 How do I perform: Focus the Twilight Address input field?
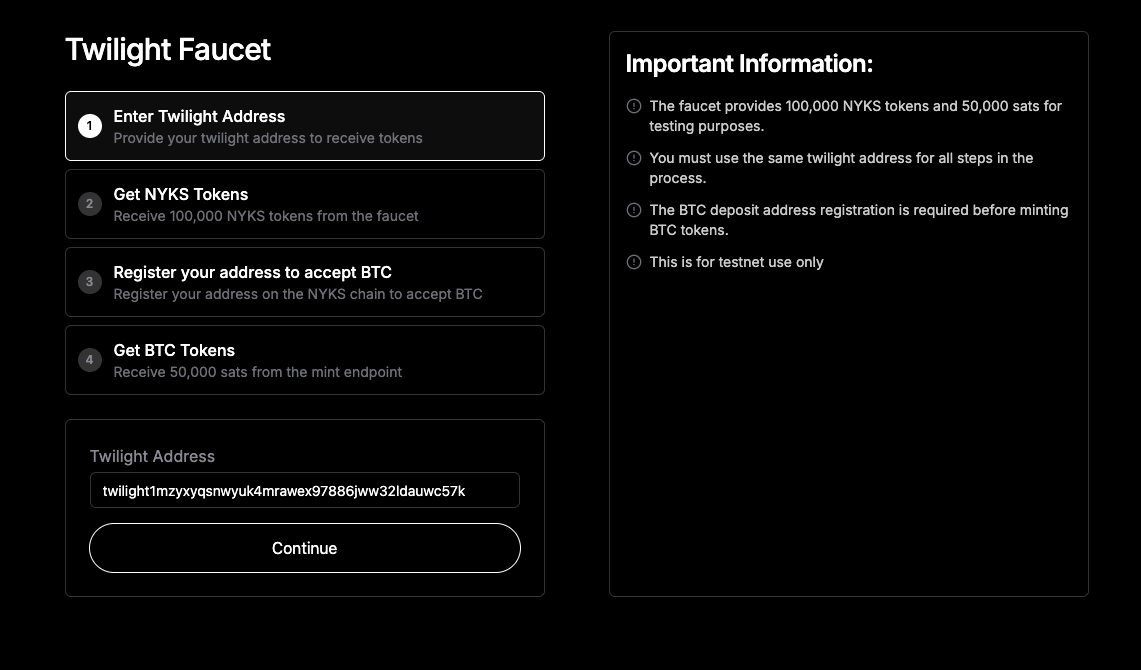click(305, 491)
